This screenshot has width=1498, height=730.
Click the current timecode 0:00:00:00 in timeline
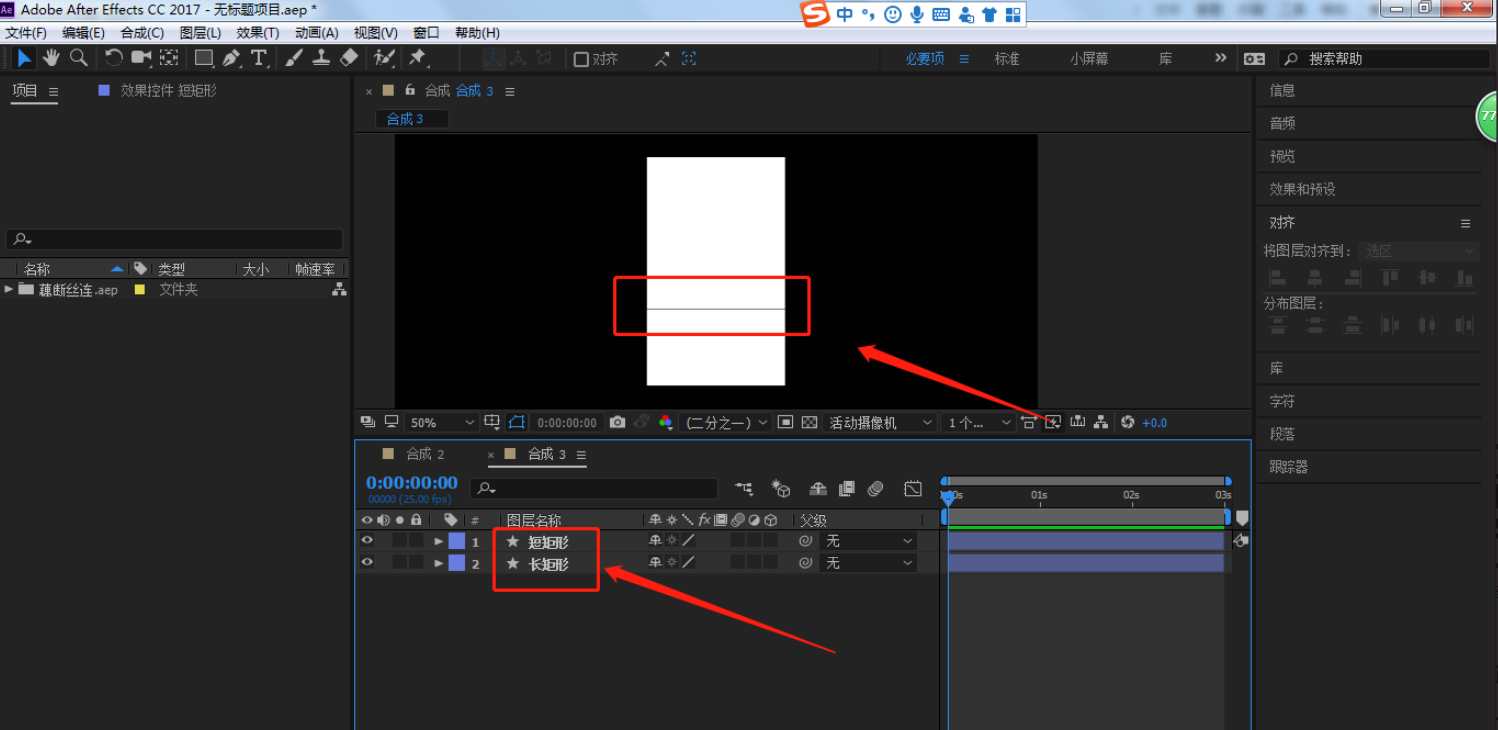pos(412,483)
